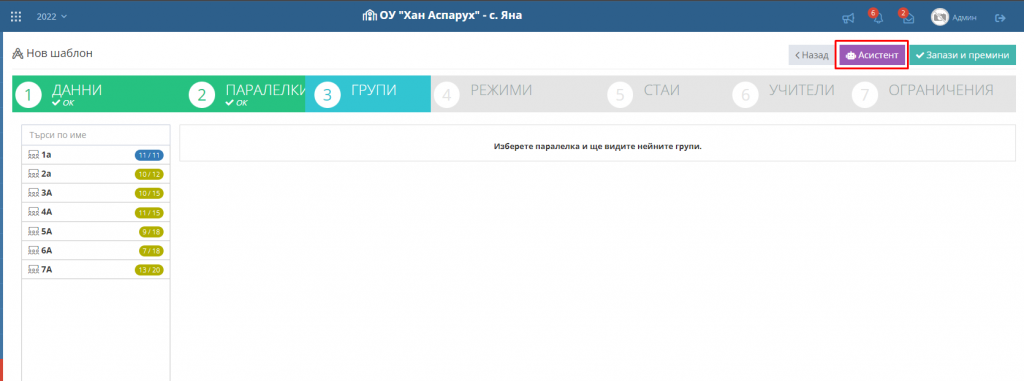Screen dimensions: 1024x381
Task: Click the Нов шаблон page heading
Action: tap(59, 53)
